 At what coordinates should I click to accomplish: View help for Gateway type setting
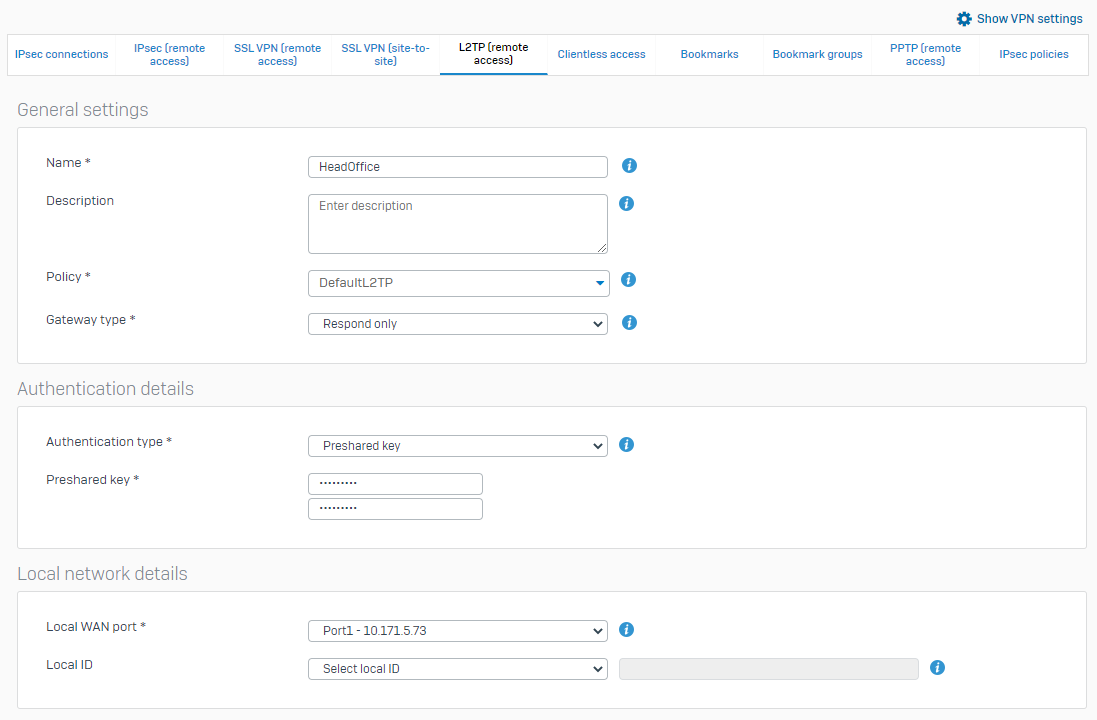pyautogui.click(x=628, y=323)
